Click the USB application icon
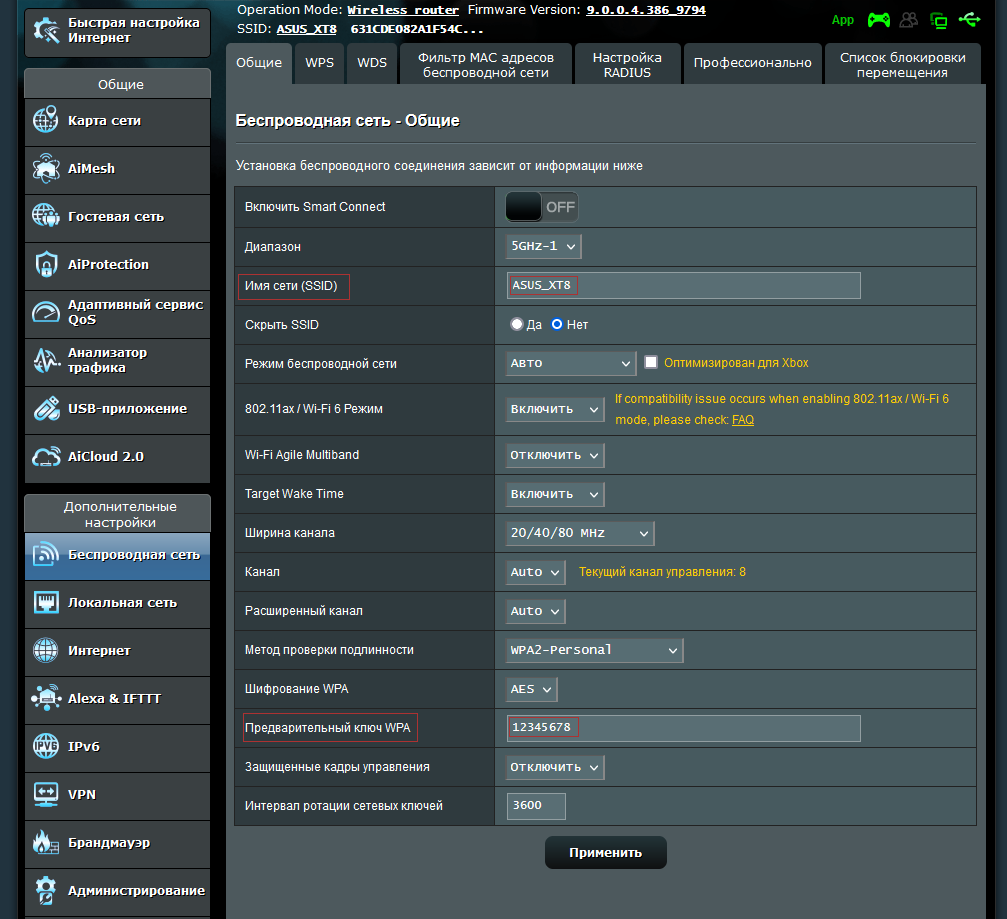Screen dimensions: 1007x919 46,408
